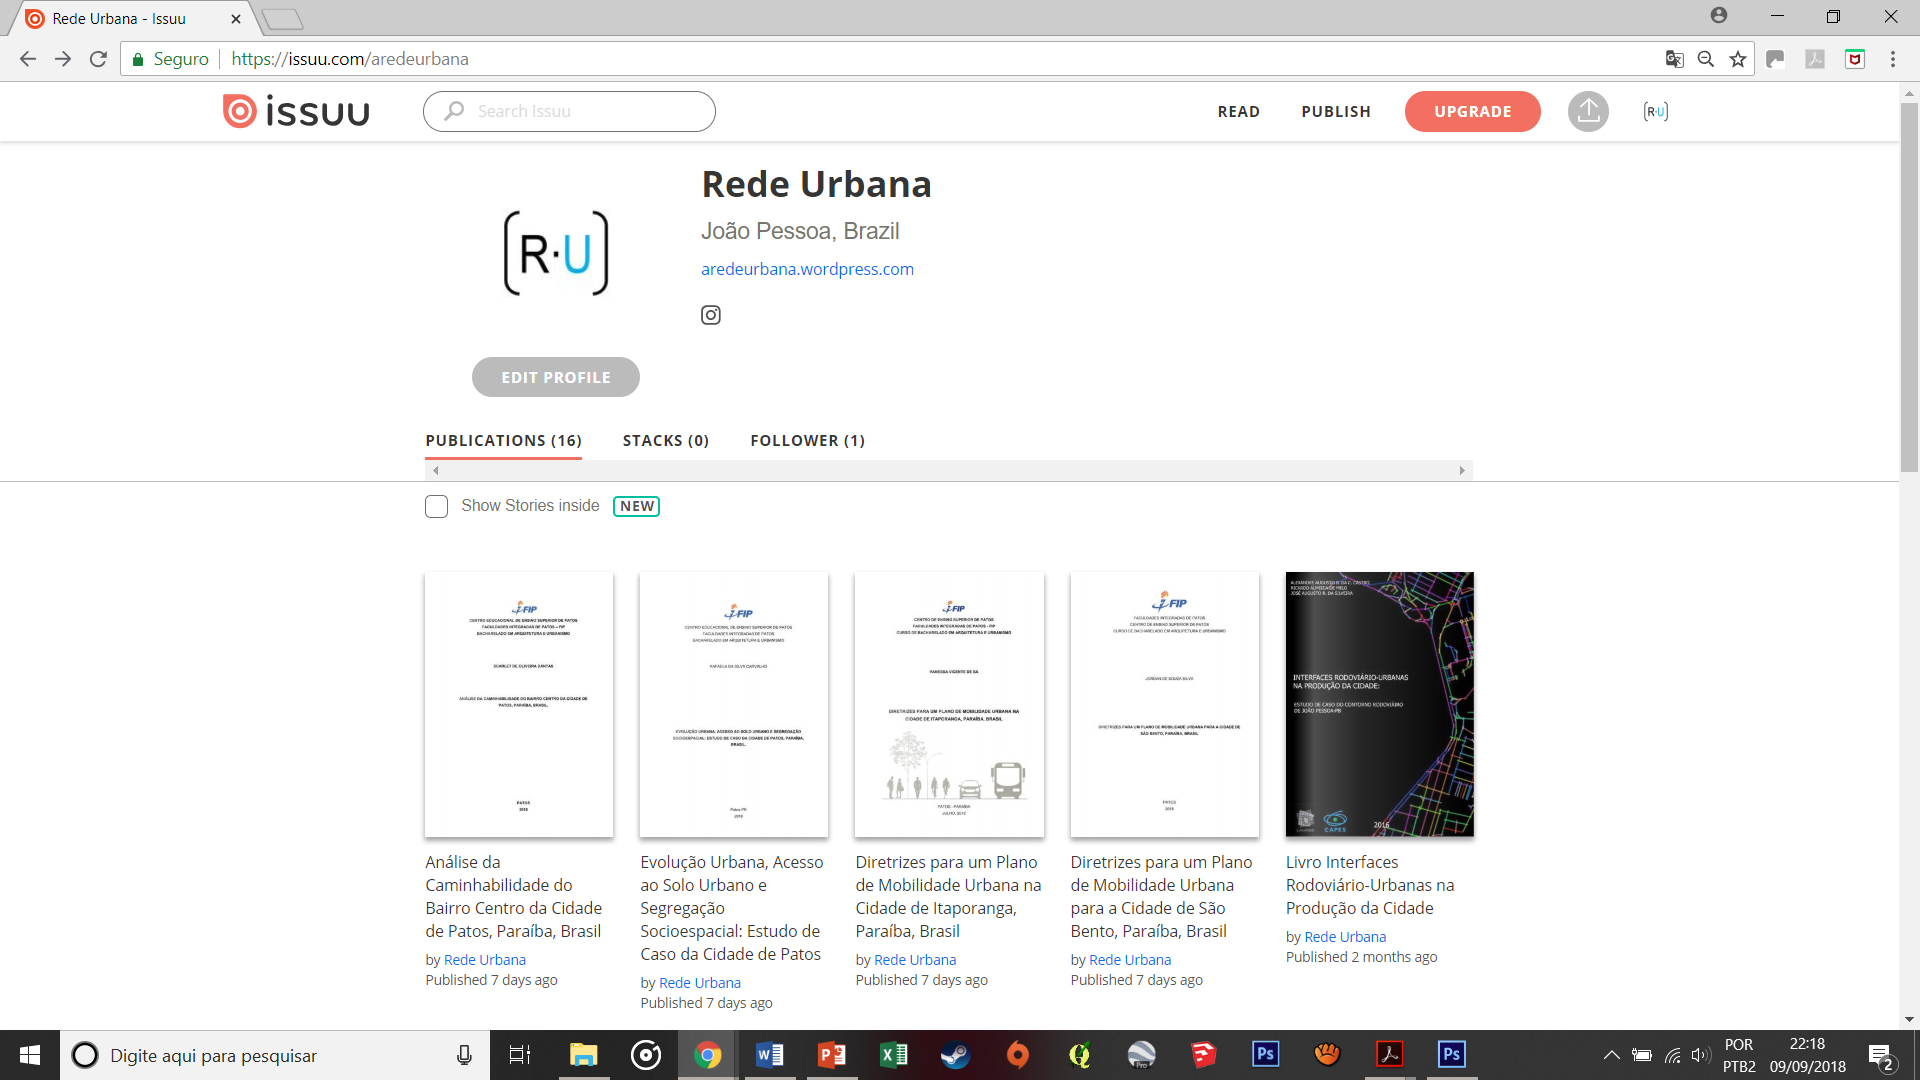1920x1080 pixels.
Task: Enable Show Stories inside checkbox
Action: [436, 506]
